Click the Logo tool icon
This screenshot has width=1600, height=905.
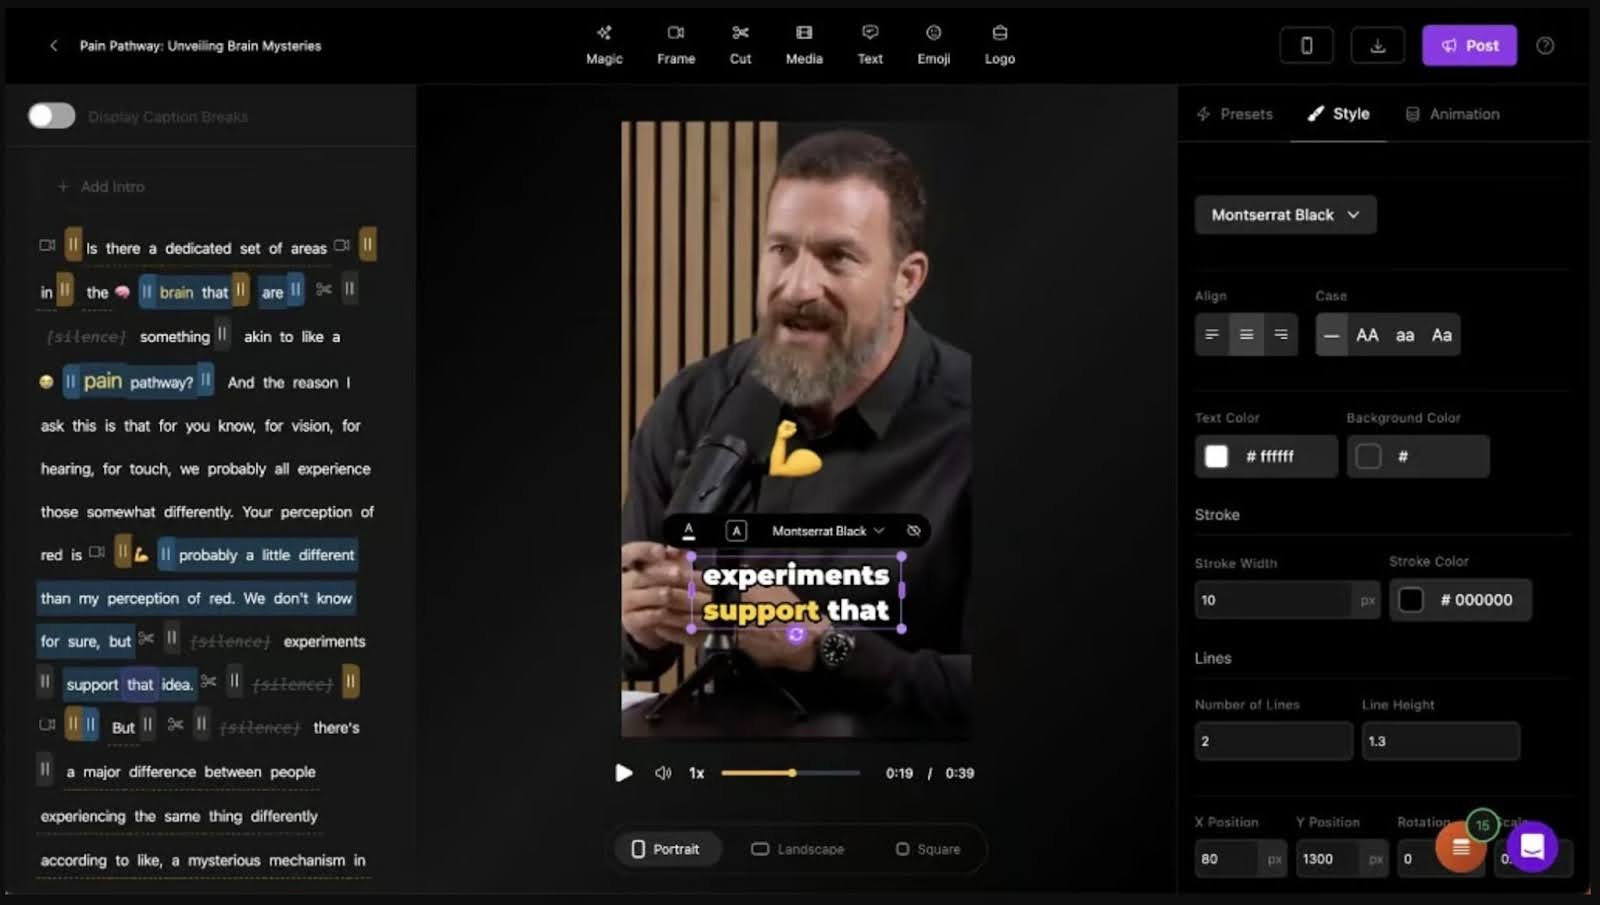pyautogui.click(x=999, y=44)
